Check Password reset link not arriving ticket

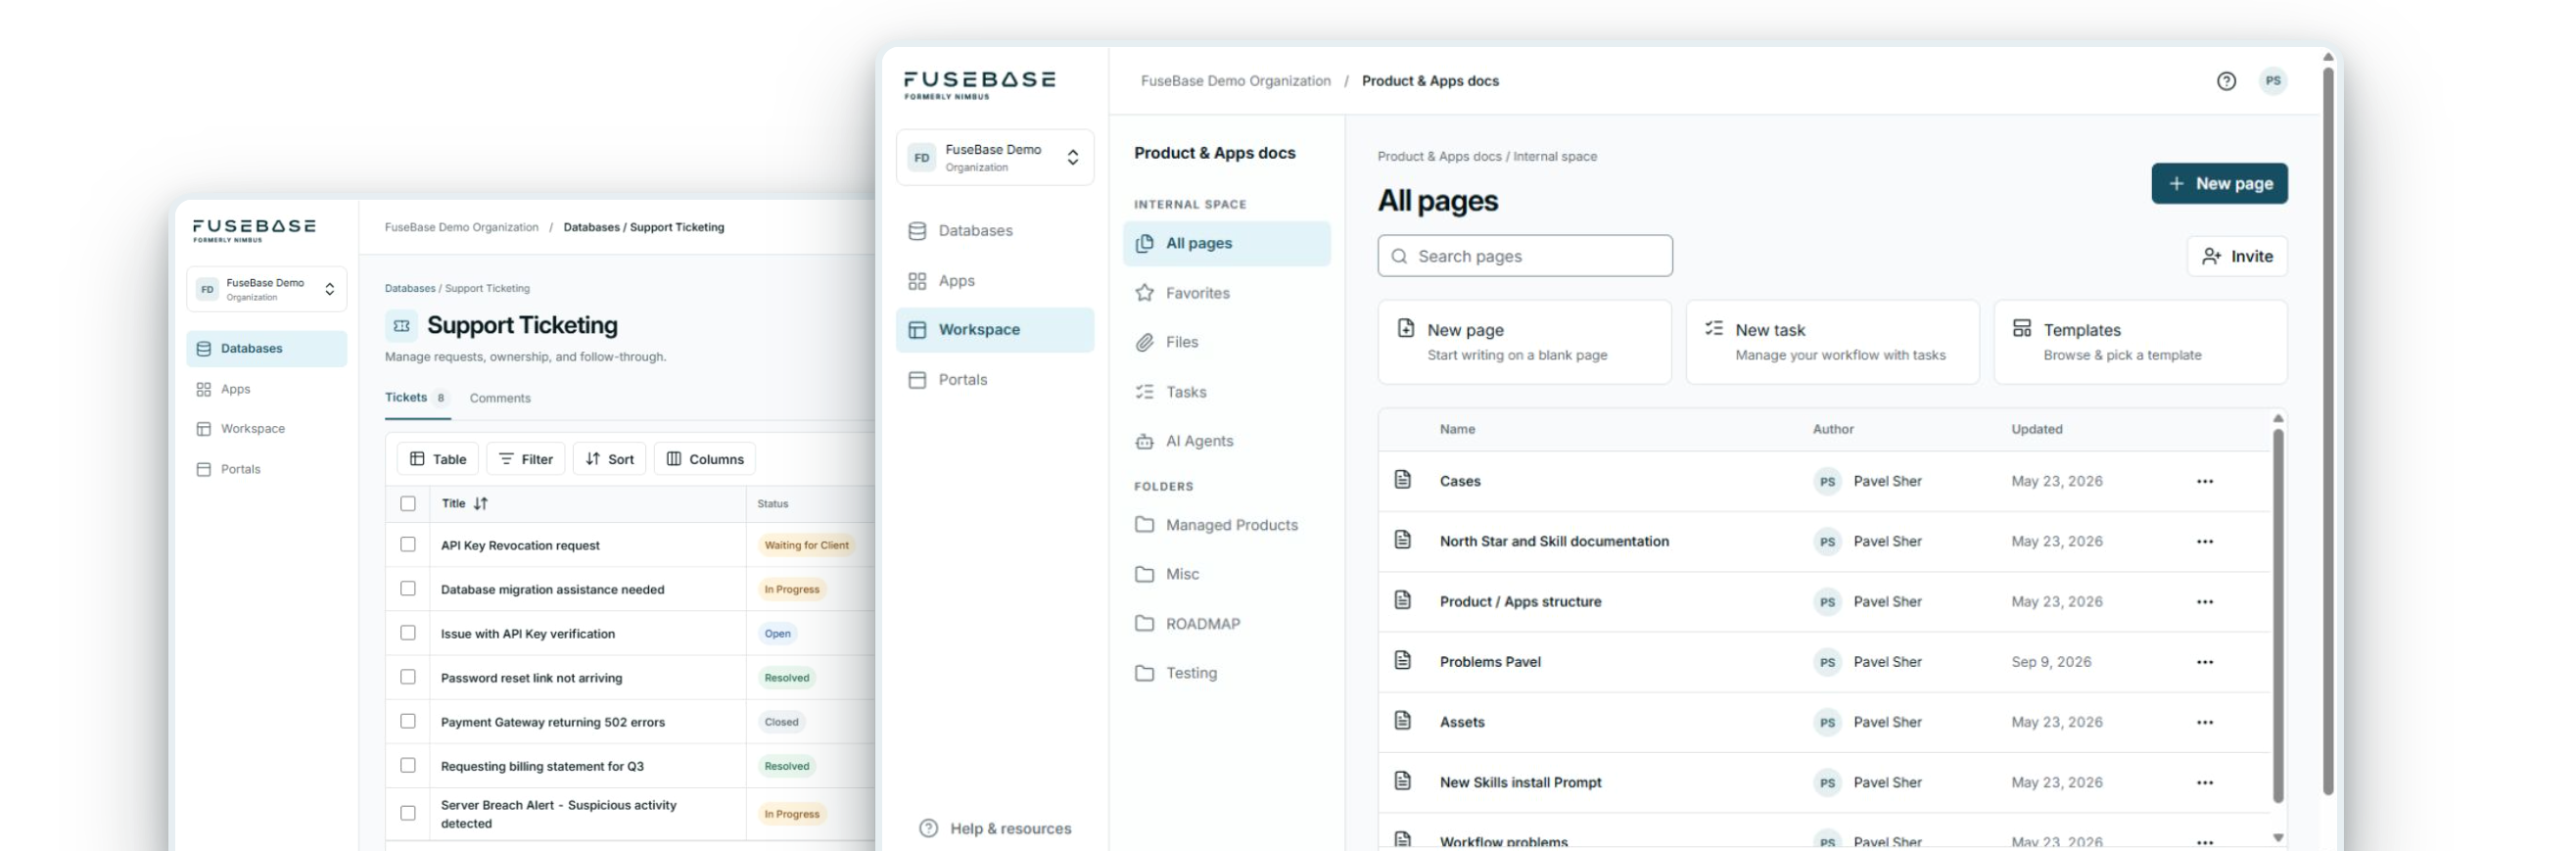coord(408,677)
